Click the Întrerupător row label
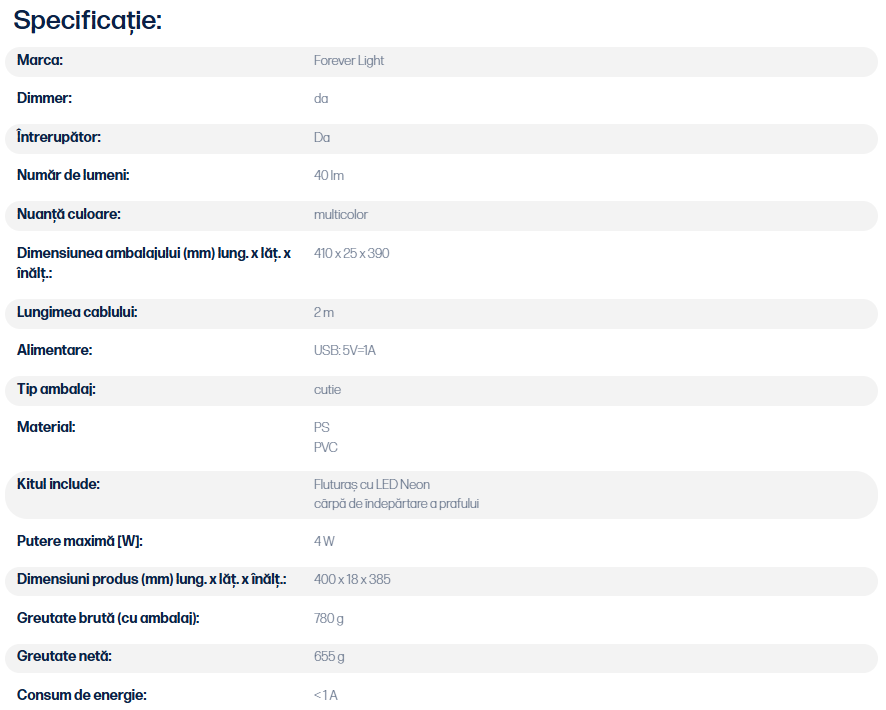This screenshot has width=886, height=710. 59,137
